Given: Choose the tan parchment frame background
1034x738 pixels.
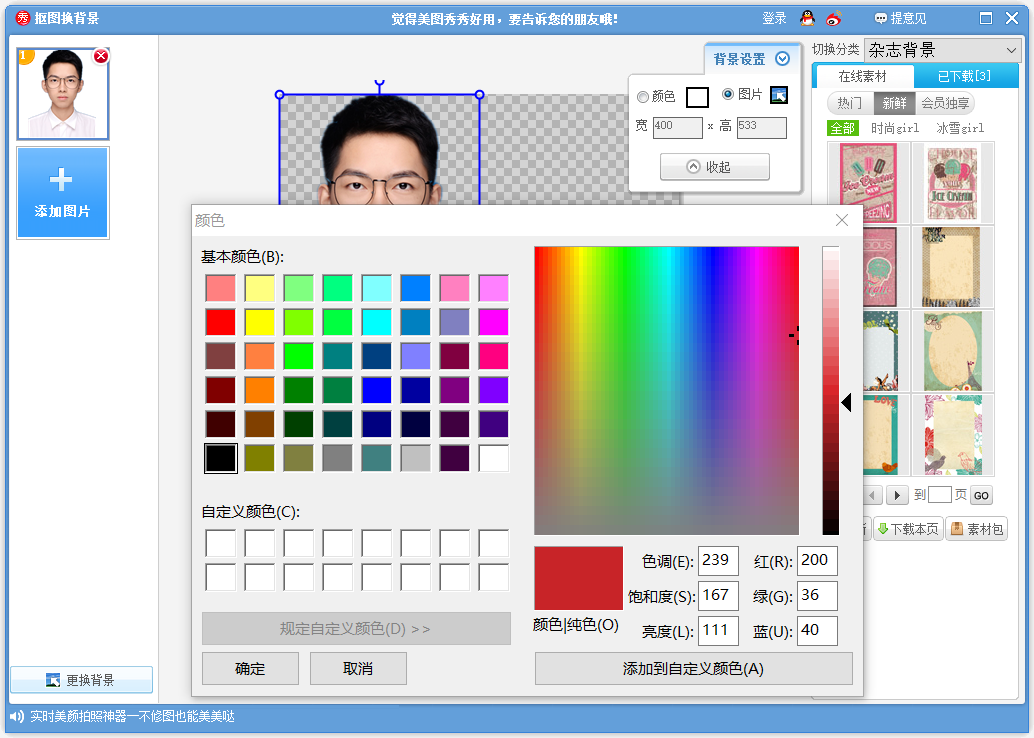Looking at the screenshot, I should coord(953,267).
